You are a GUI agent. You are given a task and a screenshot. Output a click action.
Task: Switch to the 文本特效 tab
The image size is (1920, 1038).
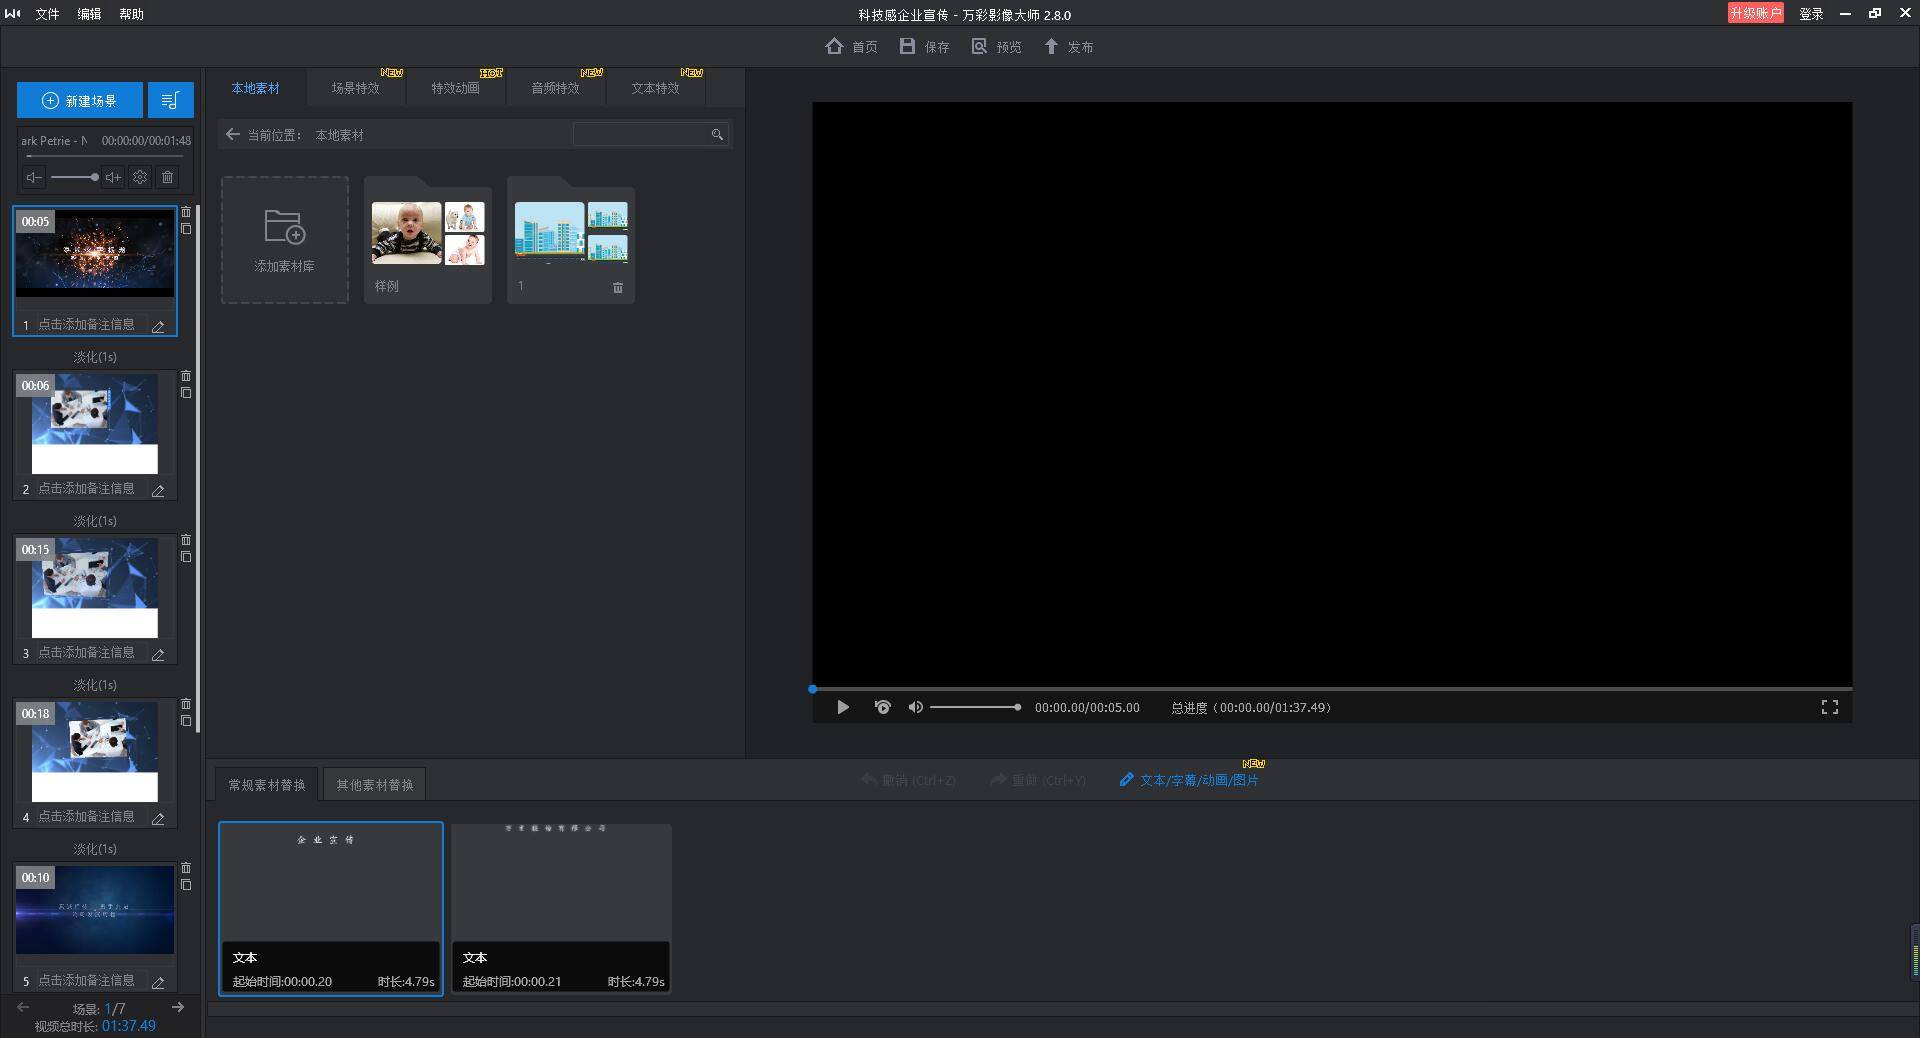pos(656,88)
